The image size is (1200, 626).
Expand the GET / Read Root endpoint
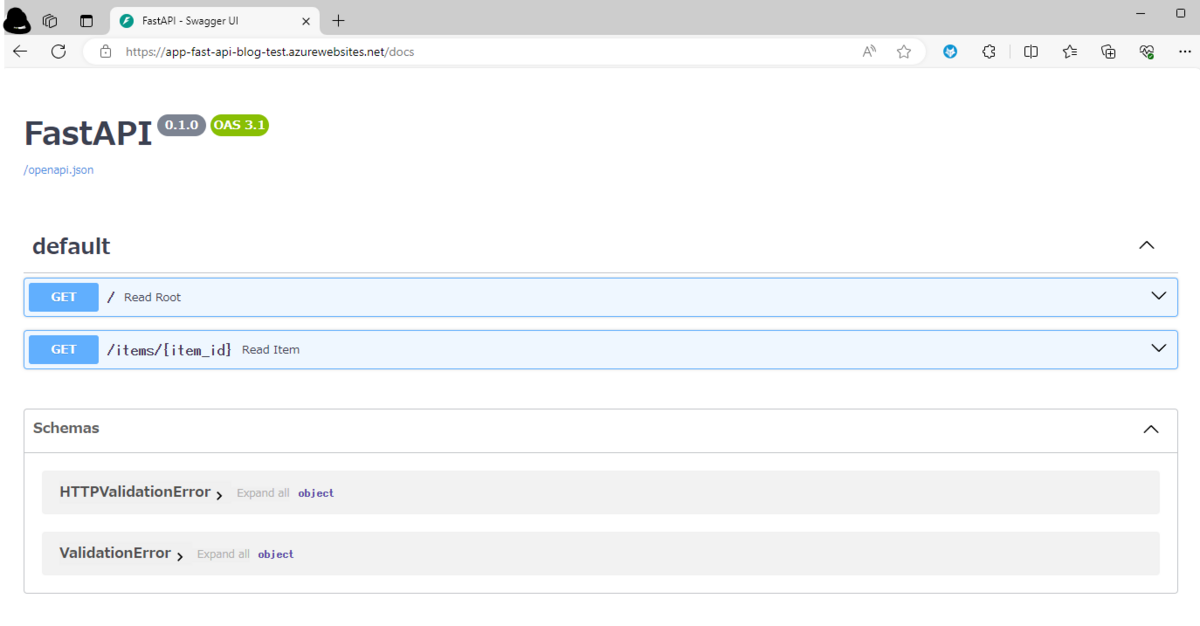[600, 297]
